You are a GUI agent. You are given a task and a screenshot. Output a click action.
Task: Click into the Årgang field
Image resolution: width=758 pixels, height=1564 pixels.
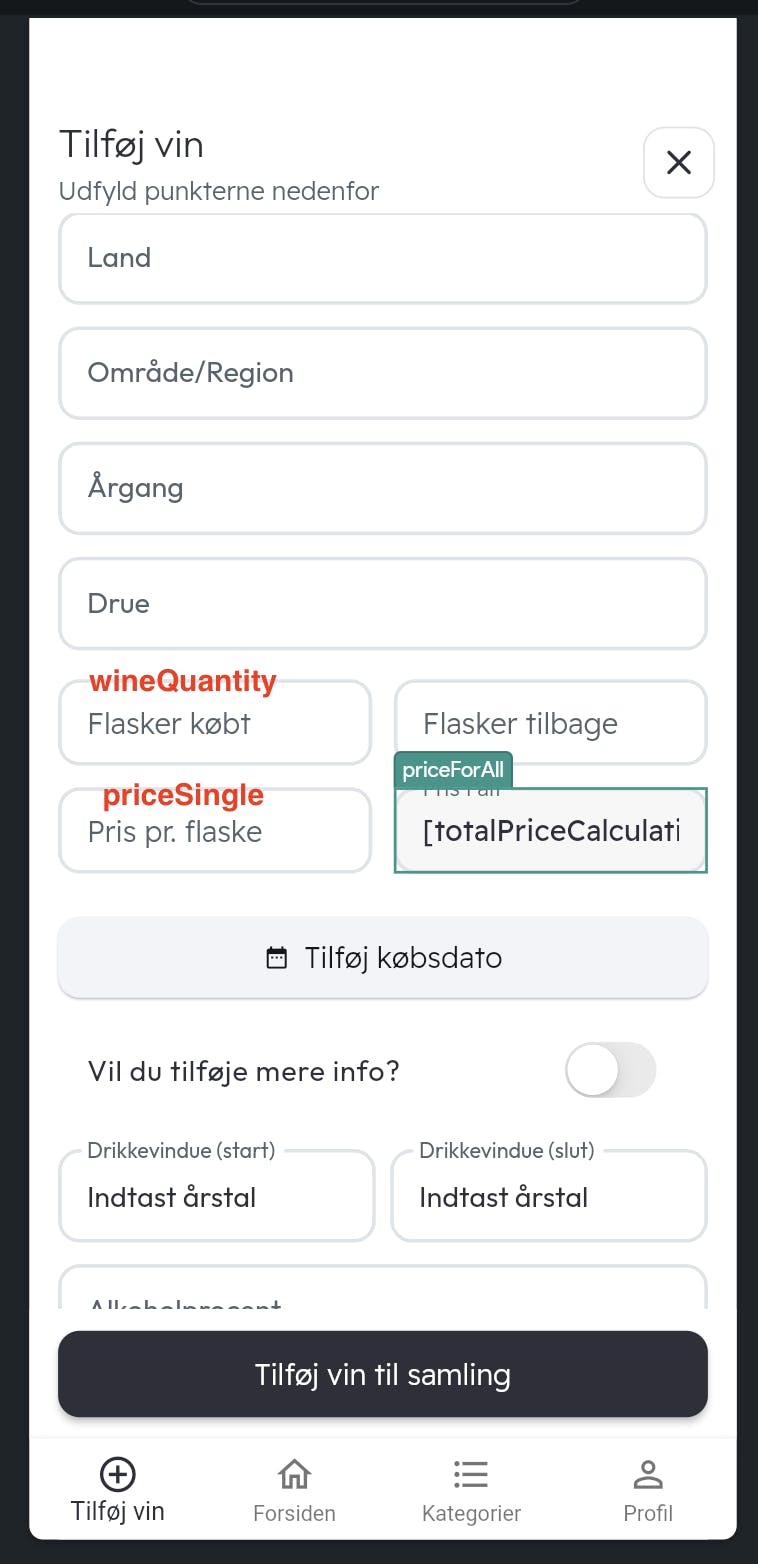[x=383, y=488]
